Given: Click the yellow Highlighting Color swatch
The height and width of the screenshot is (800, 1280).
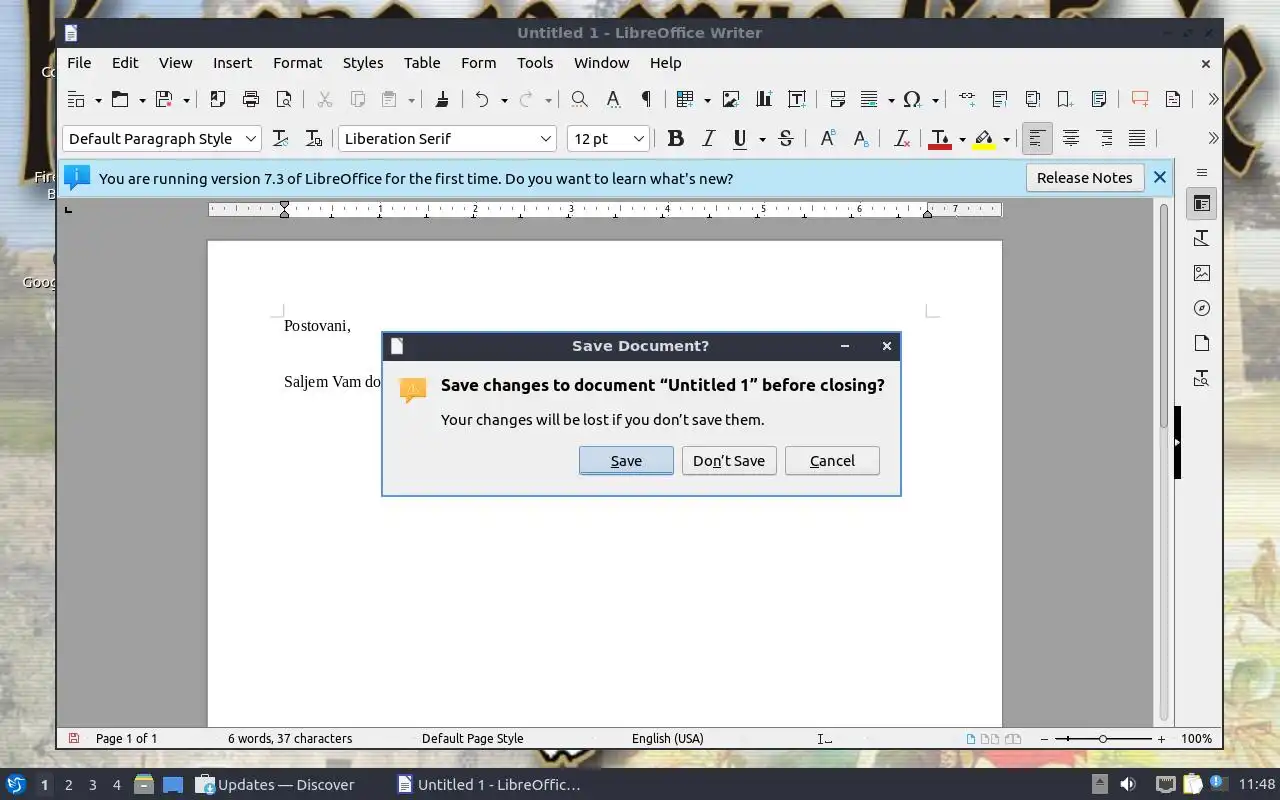Looking at the screenshot, I should (984, 140).
